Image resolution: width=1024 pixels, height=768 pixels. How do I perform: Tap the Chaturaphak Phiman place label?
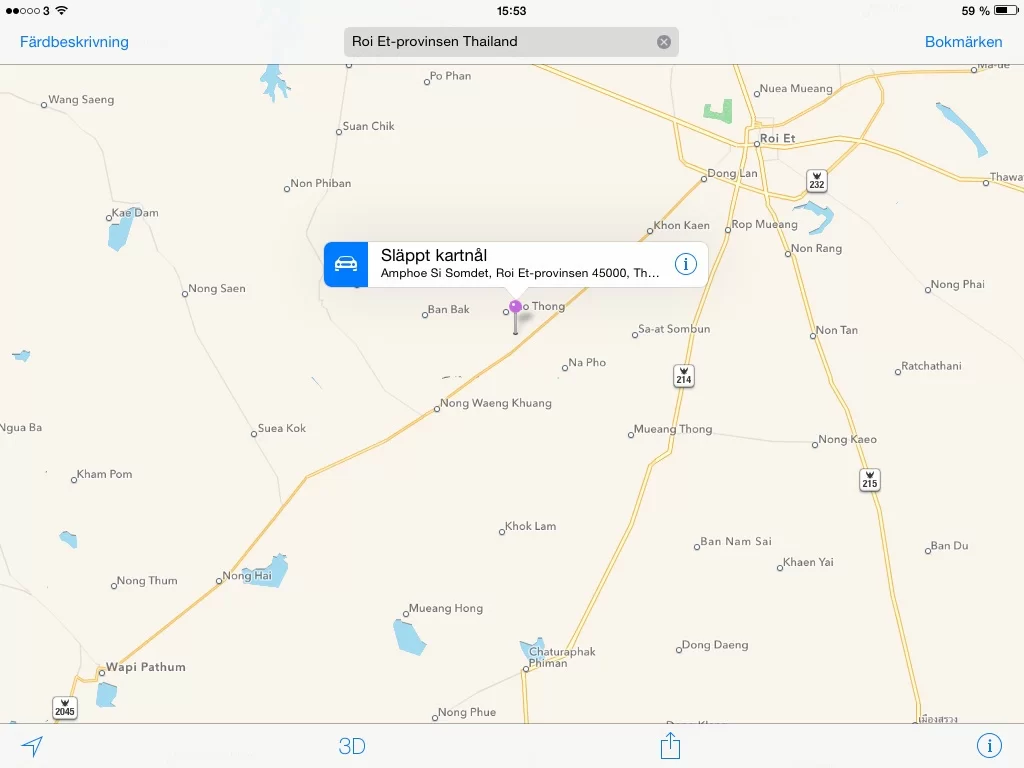tap(562, 657)
